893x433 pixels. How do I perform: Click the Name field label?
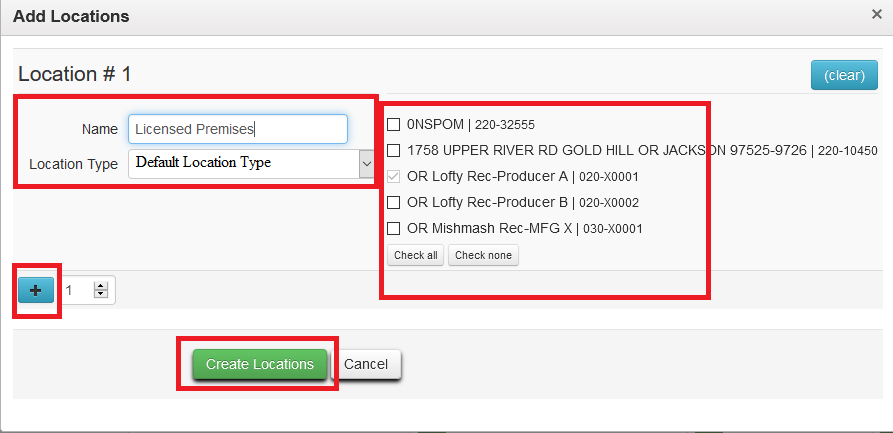pos(99,130)
